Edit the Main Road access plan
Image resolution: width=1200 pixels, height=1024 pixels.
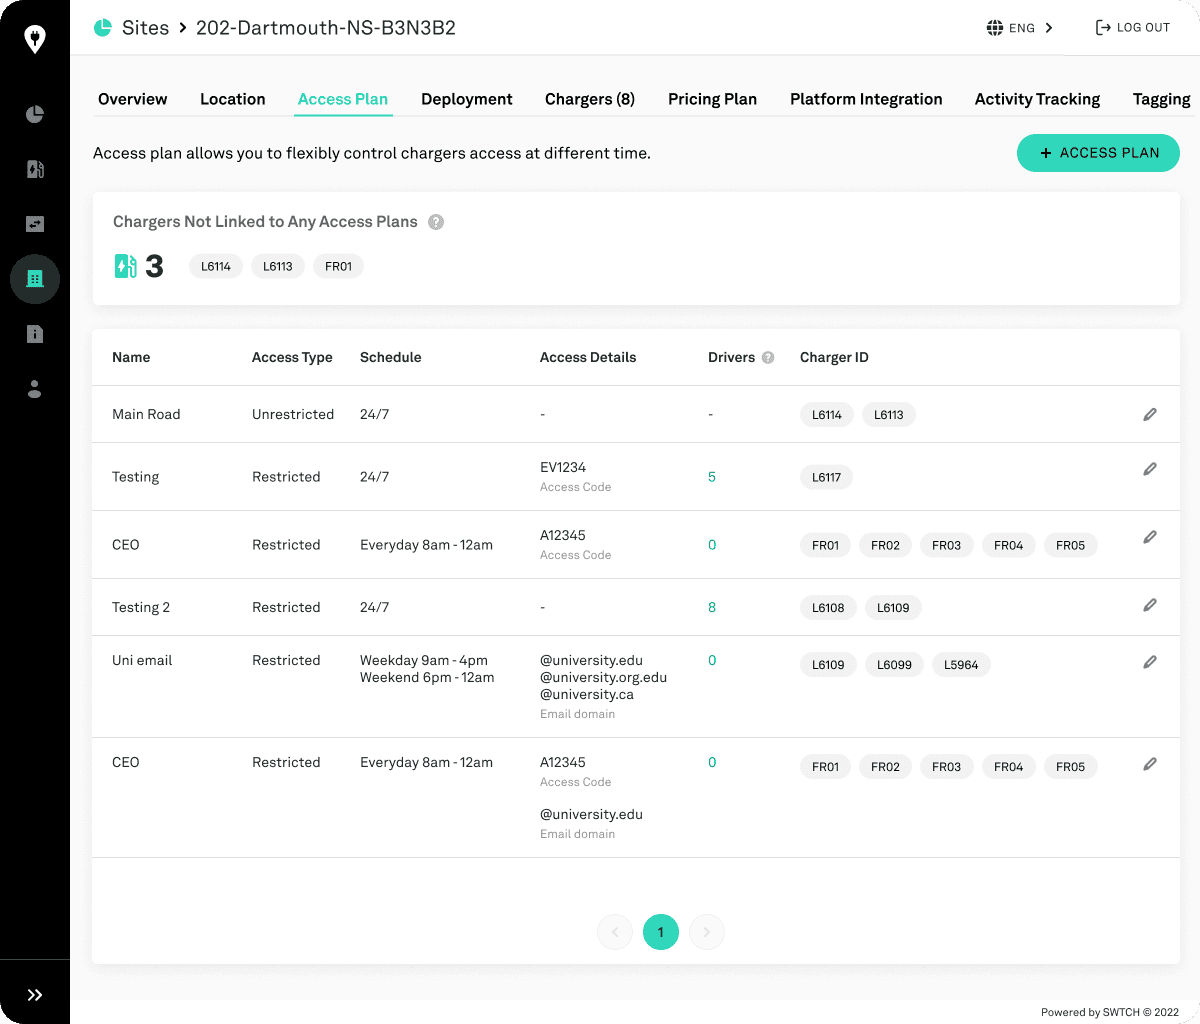pyautogui.click(x=1150, y=414)
